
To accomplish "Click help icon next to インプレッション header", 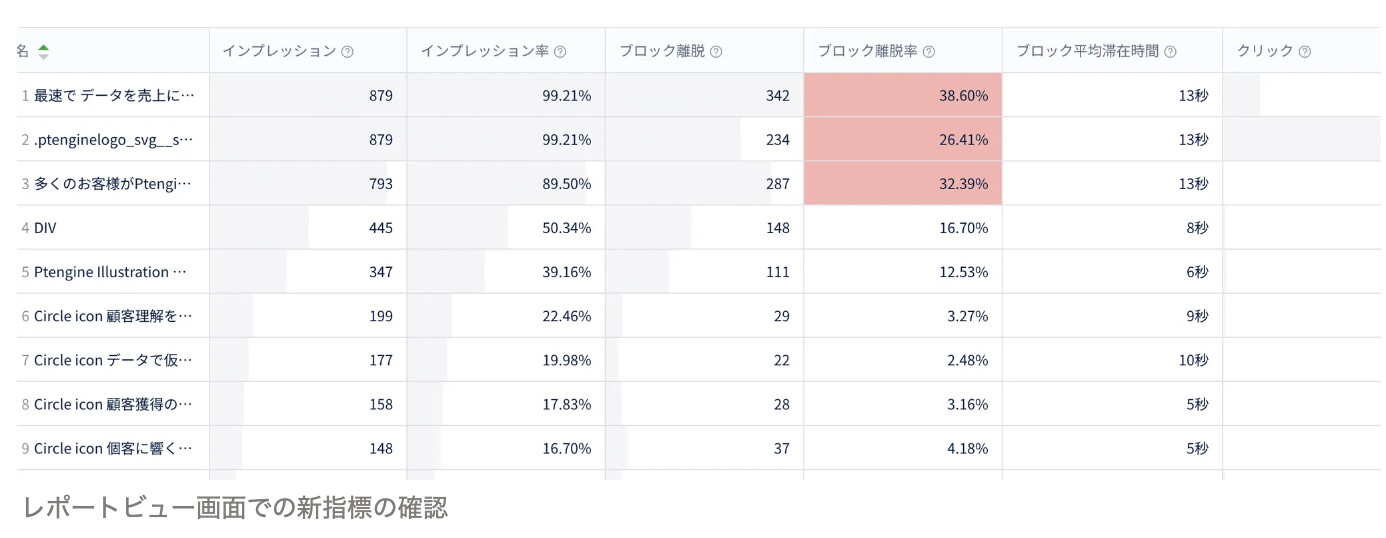I will [347, 52].
